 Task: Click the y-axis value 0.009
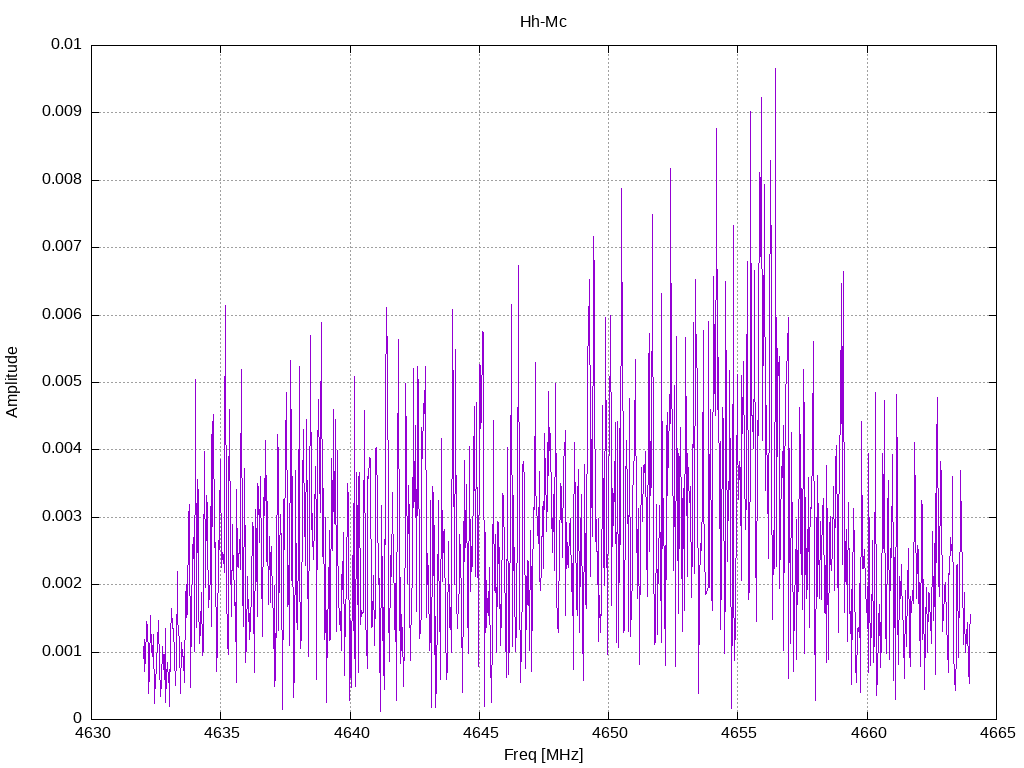[x=61, y=112]
